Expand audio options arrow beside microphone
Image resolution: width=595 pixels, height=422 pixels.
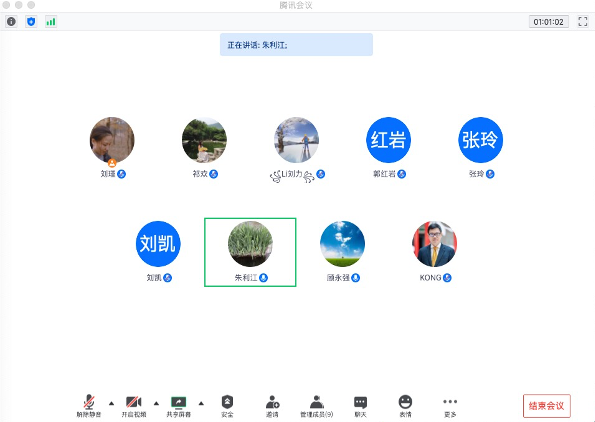point(111,403)
